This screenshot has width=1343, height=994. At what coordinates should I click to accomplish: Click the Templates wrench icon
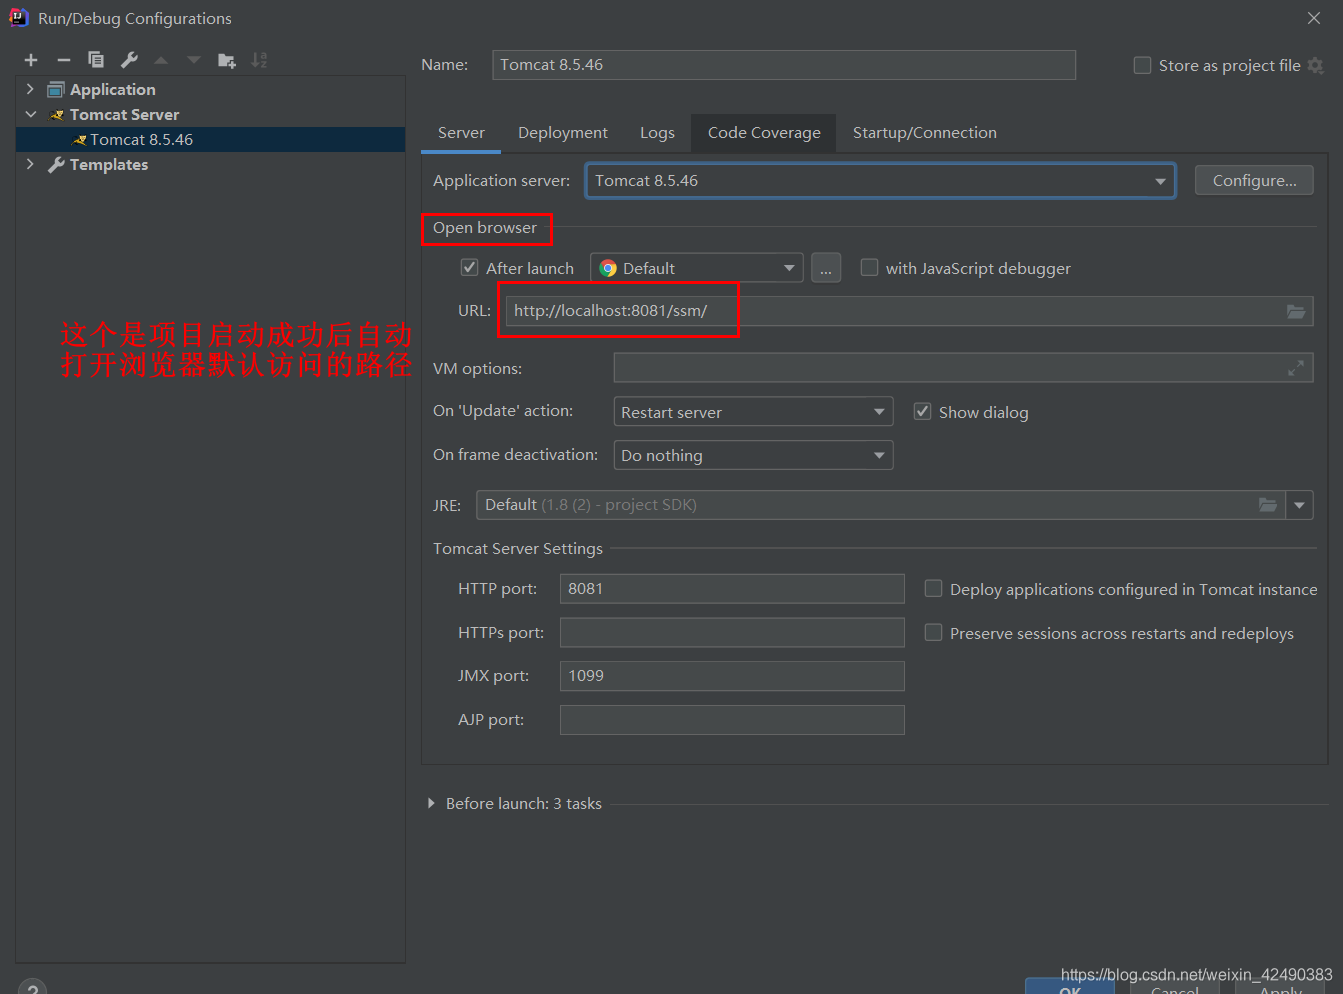pyautogui.click(x=56, y=165)
